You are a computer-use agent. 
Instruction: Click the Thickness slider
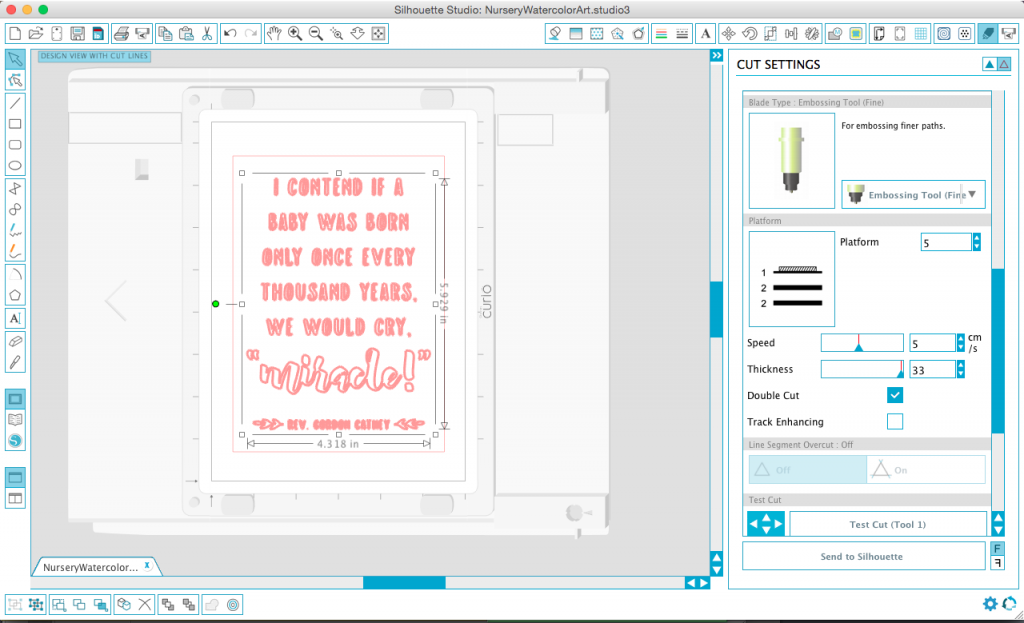click(862, 370)
